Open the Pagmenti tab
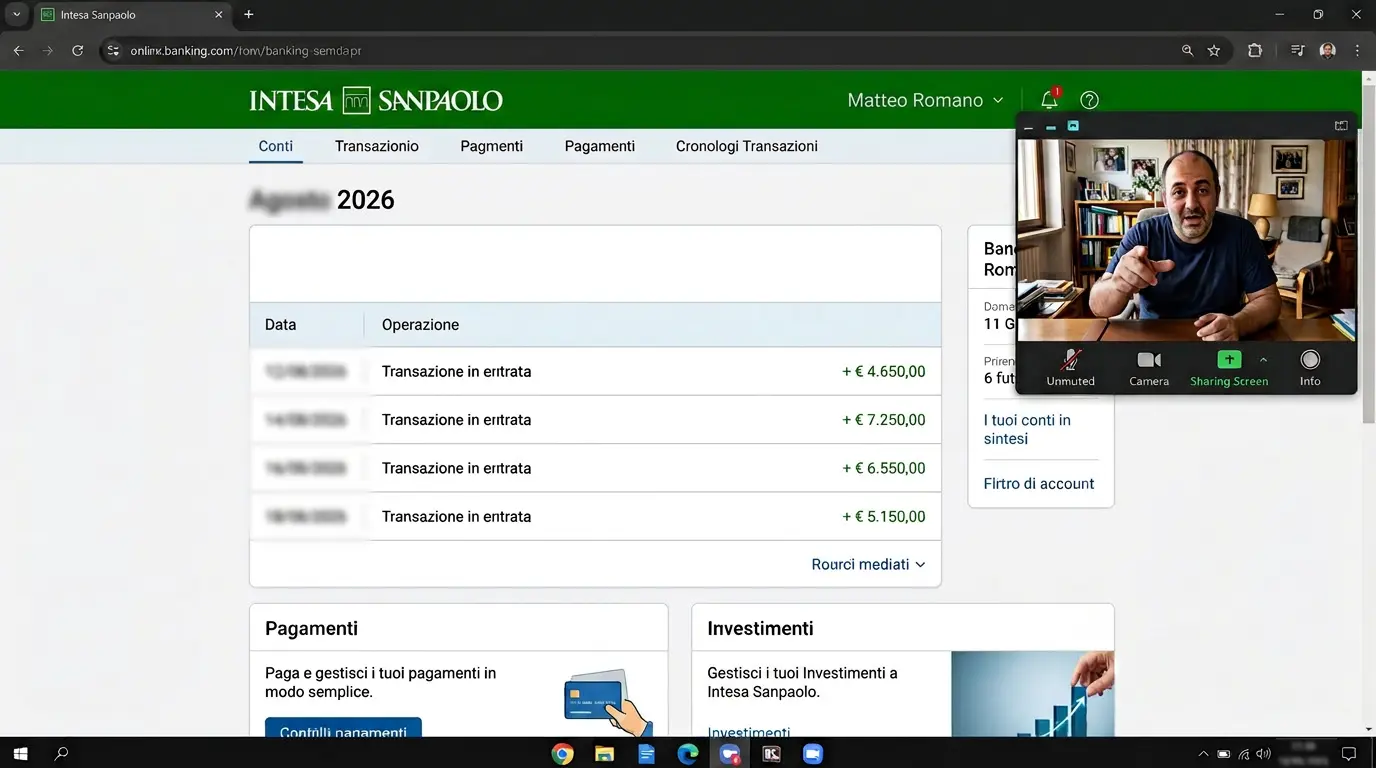Screen dimensions: 1376x768 tap(491, 146)
